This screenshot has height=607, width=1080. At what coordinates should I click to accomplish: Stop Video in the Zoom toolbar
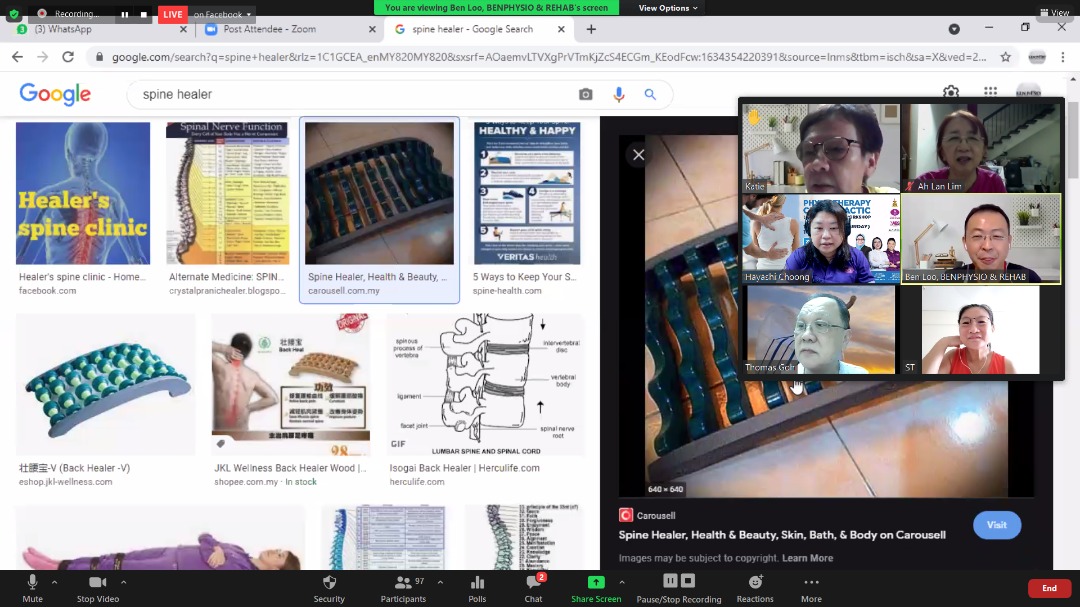98,587
